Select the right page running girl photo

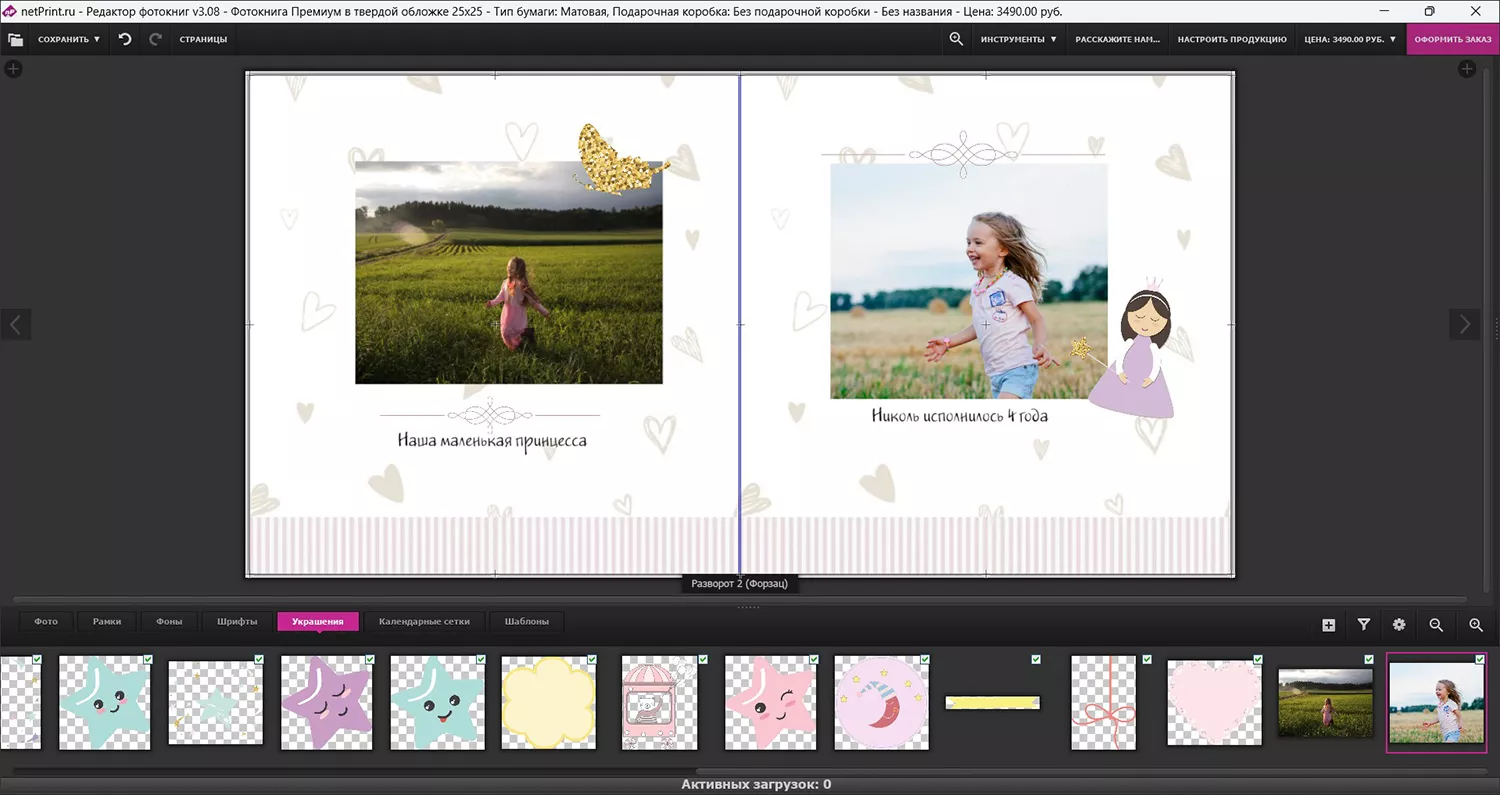click(x=968, y=281)
